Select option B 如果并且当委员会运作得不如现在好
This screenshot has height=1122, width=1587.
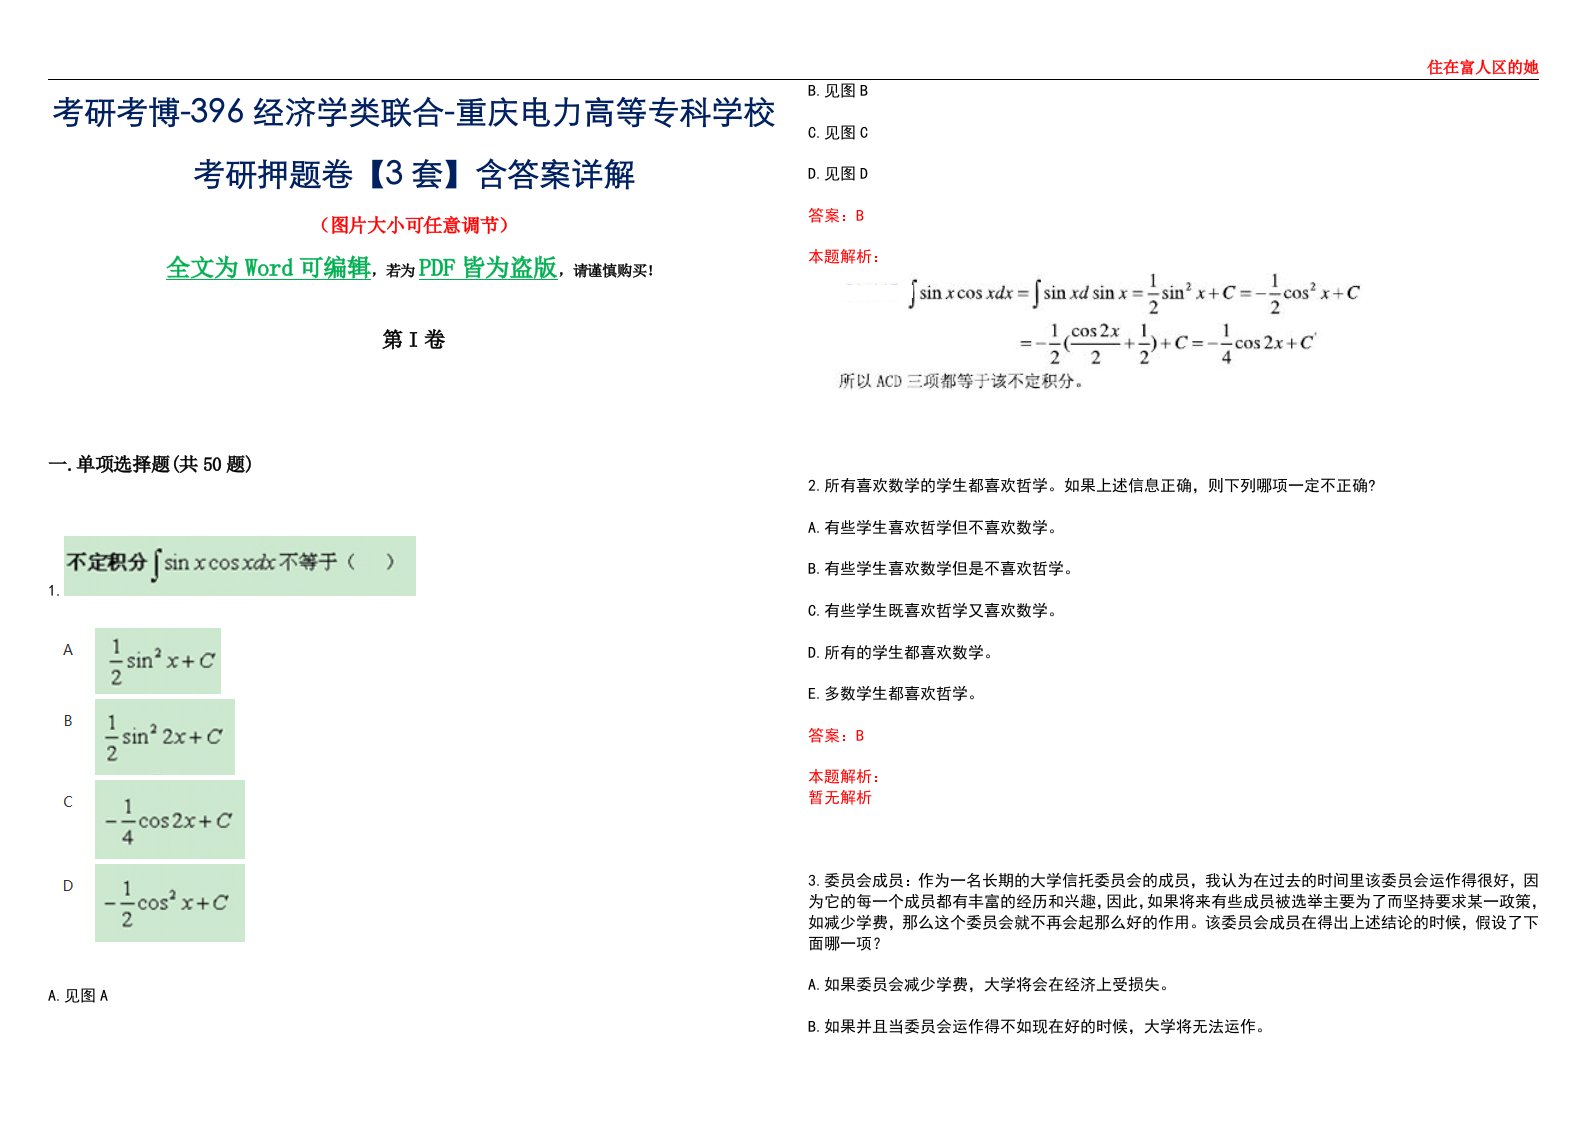click(x=1037, y=1027)
